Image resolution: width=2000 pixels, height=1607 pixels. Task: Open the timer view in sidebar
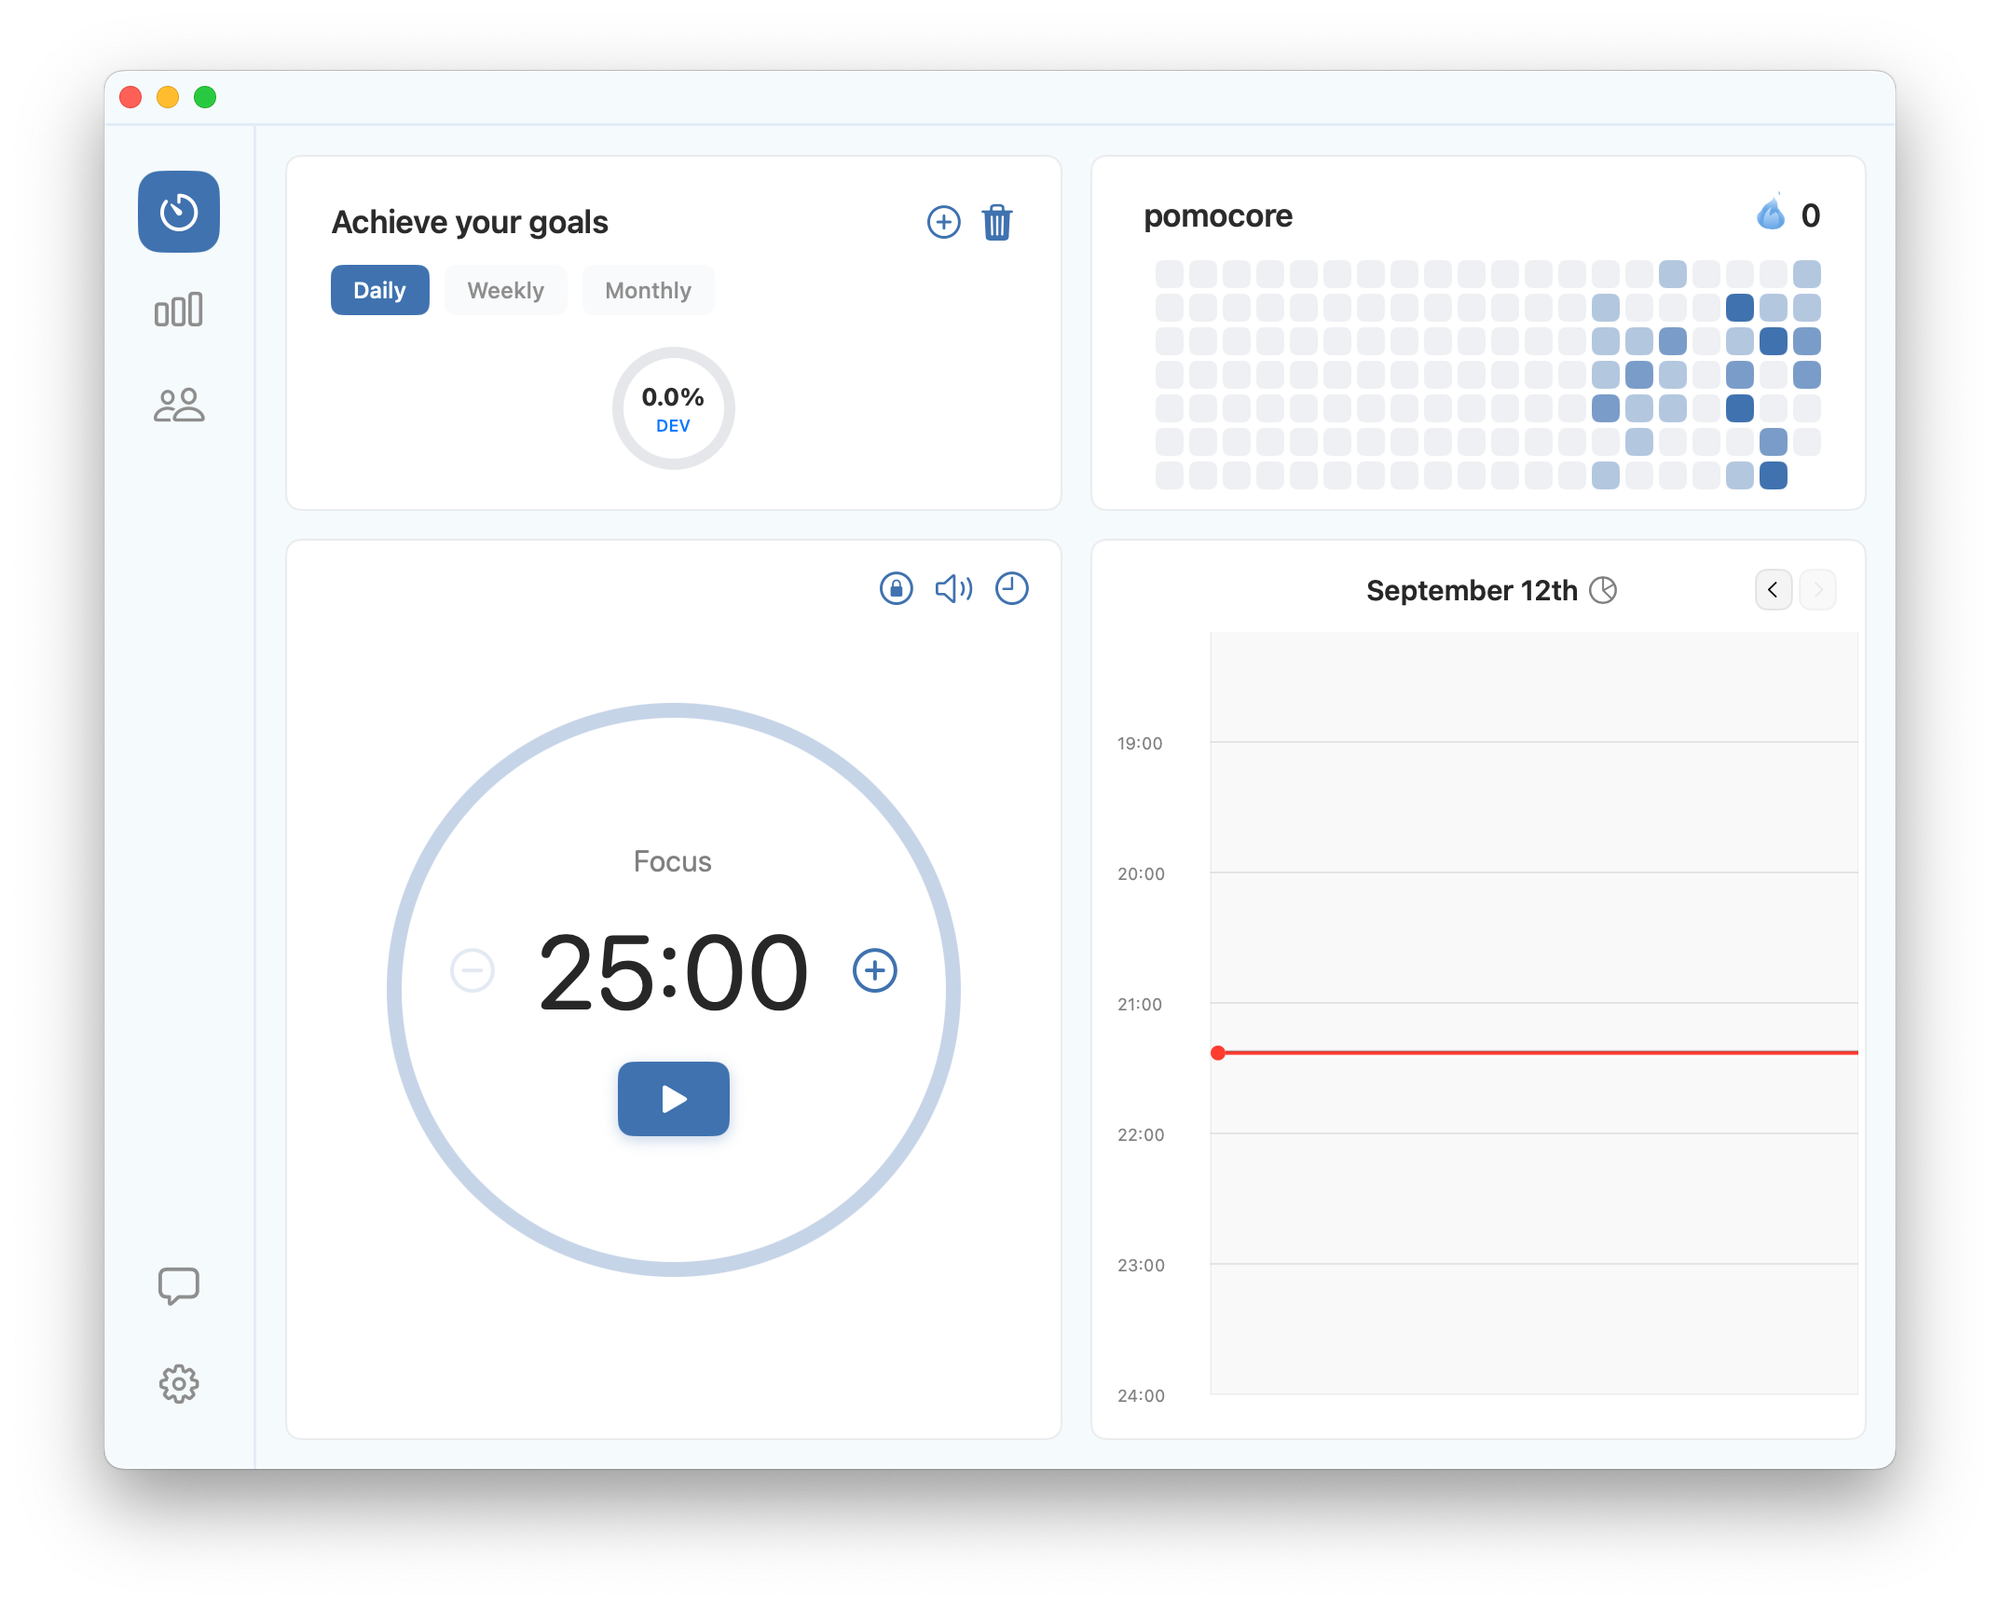click(179, 212)
